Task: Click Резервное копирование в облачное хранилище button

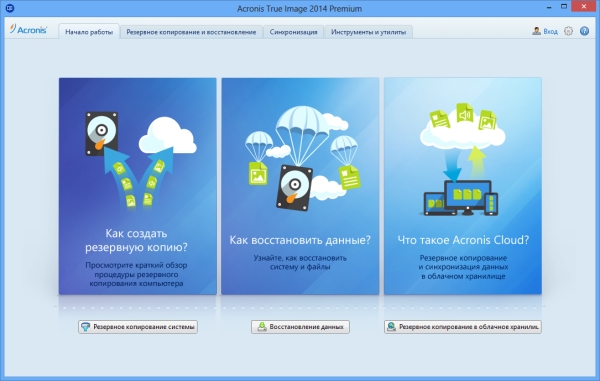Action: (463, 327)
